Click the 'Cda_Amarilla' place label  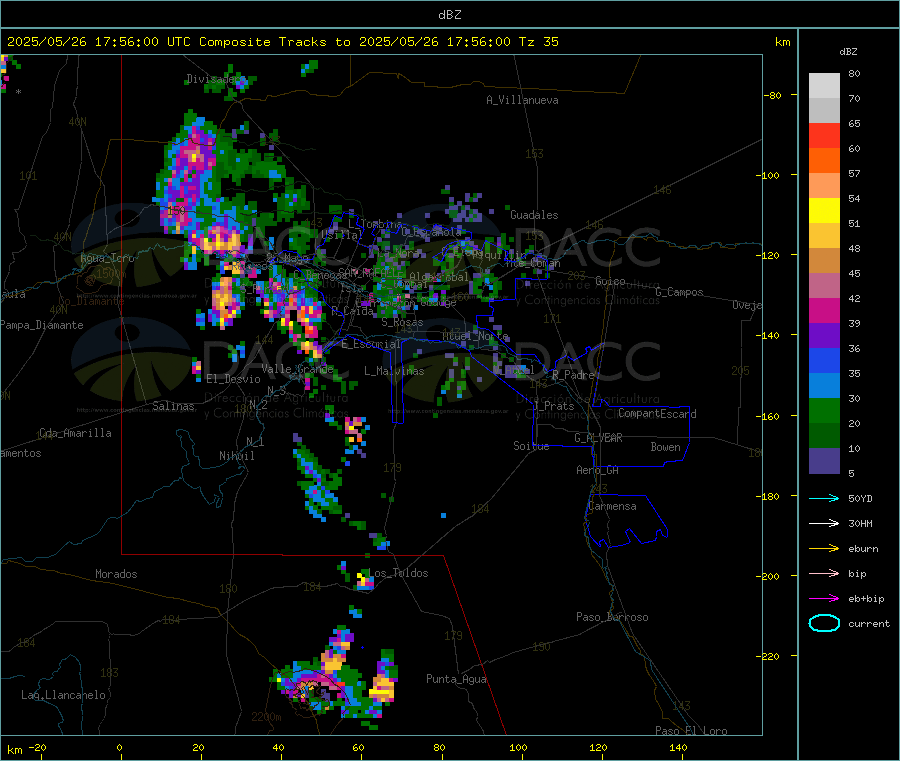[x=75, y=433]
